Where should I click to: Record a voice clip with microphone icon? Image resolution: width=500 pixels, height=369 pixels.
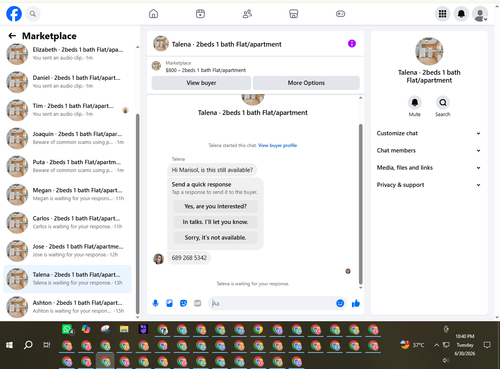(x=155, y=303)
